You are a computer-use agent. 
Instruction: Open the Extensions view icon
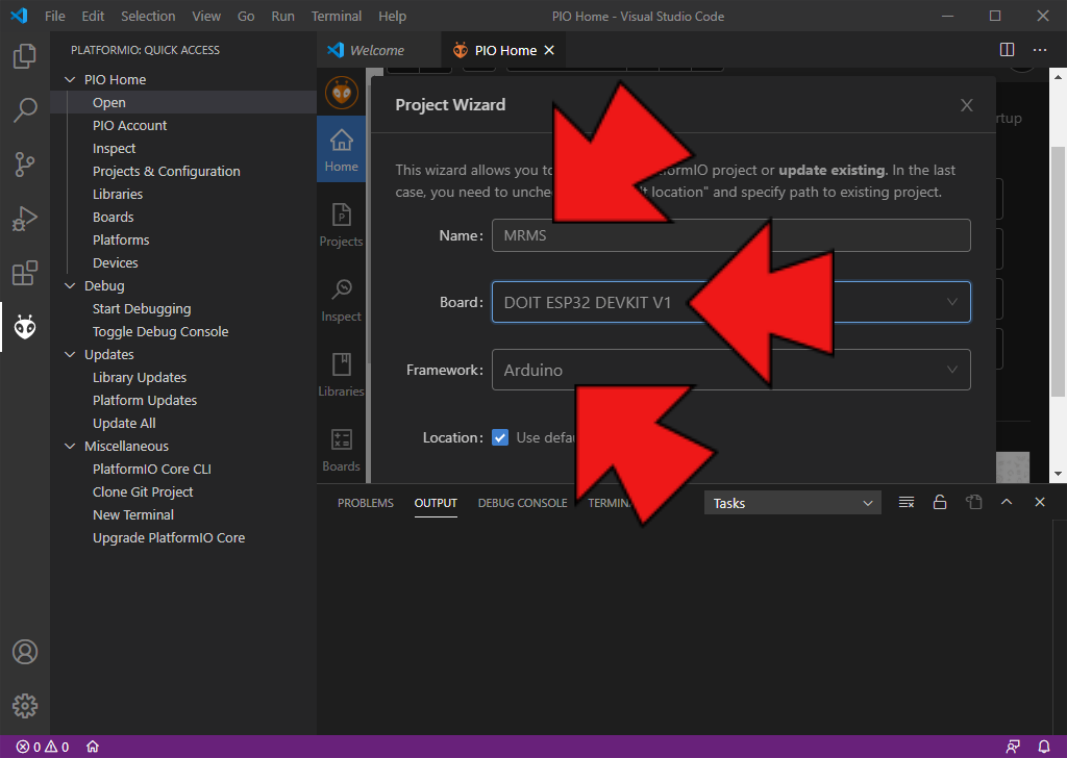click(25, 272)
